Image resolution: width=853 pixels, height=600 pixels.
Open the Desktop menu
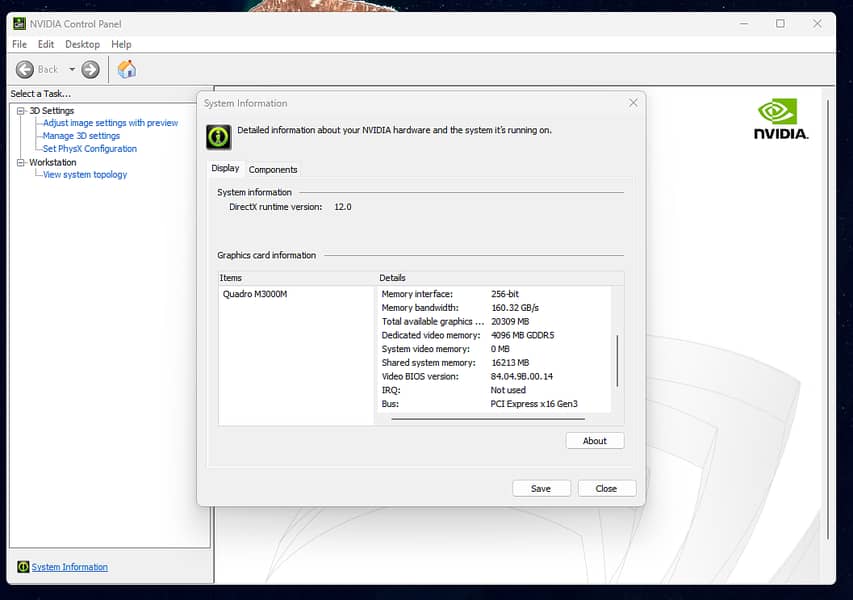pos(82,44)
